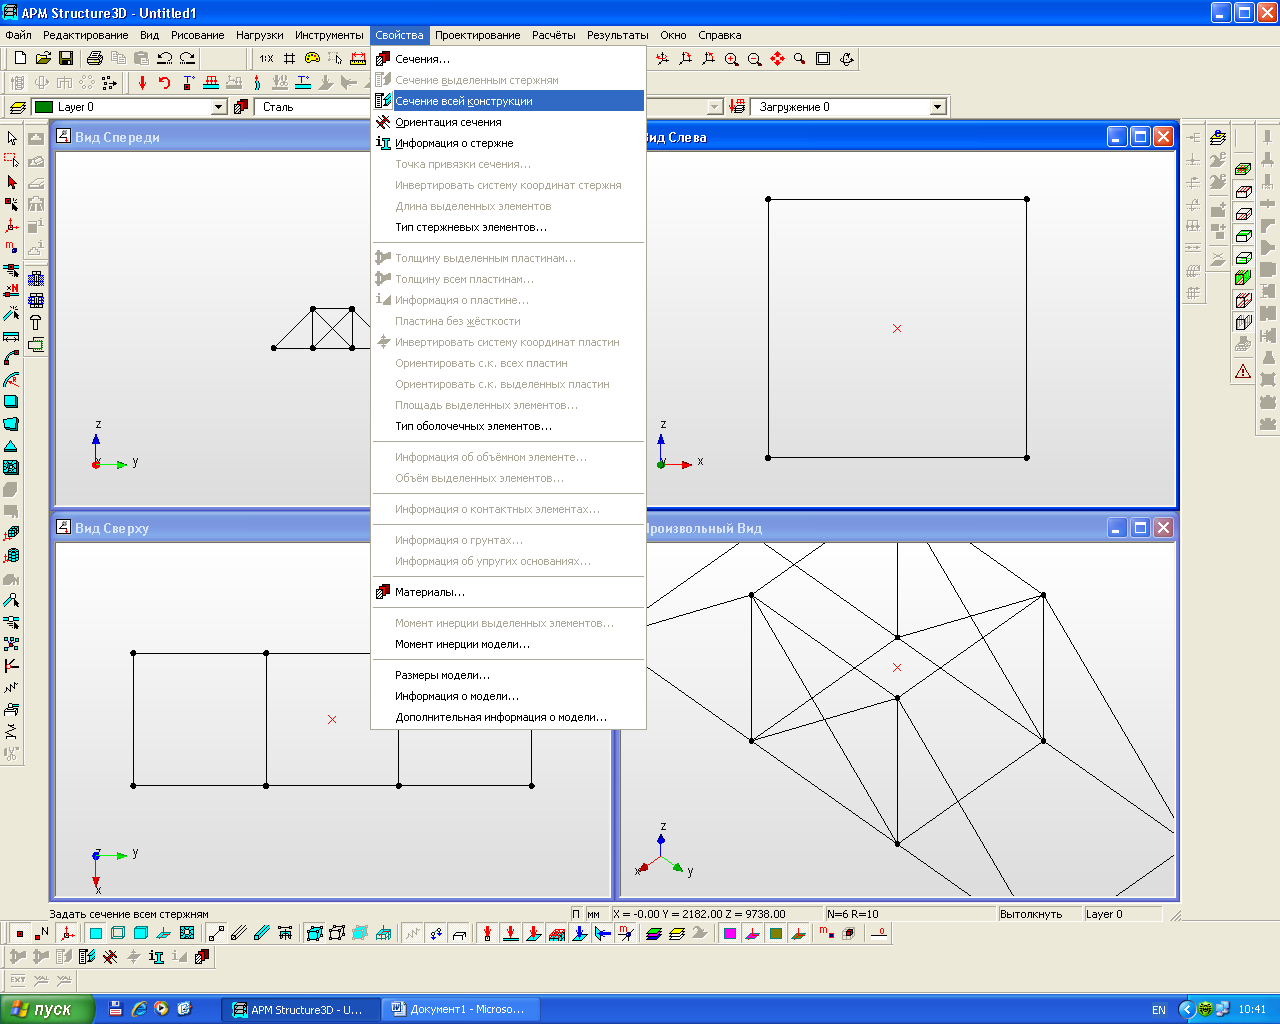
Task: Click the cyan rectangle plate tool on left
Action: pos(11,401)
